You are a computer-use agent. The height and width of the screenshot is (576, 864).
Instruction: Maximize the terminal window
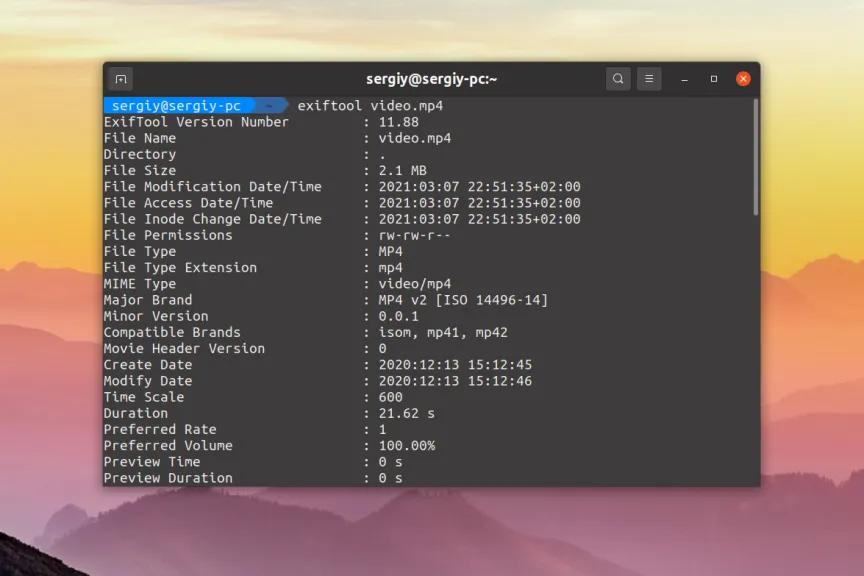tap(714, 79)
